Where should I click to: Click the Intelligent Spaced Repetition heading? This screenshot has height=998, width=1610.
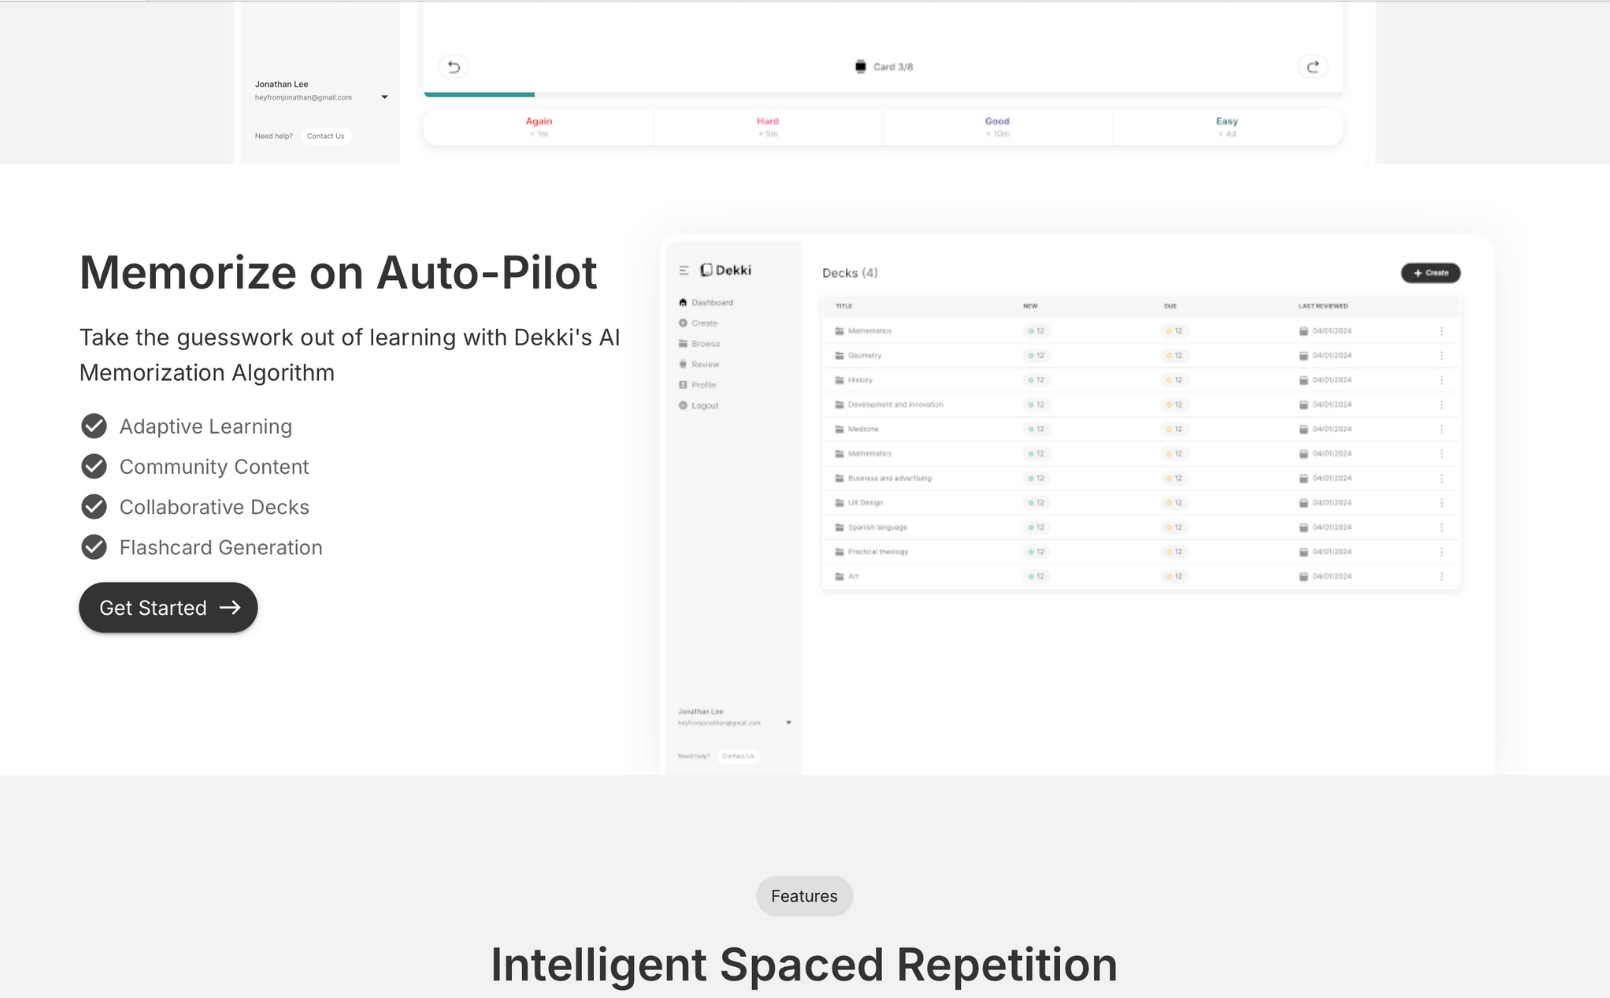tap(804, 965)
